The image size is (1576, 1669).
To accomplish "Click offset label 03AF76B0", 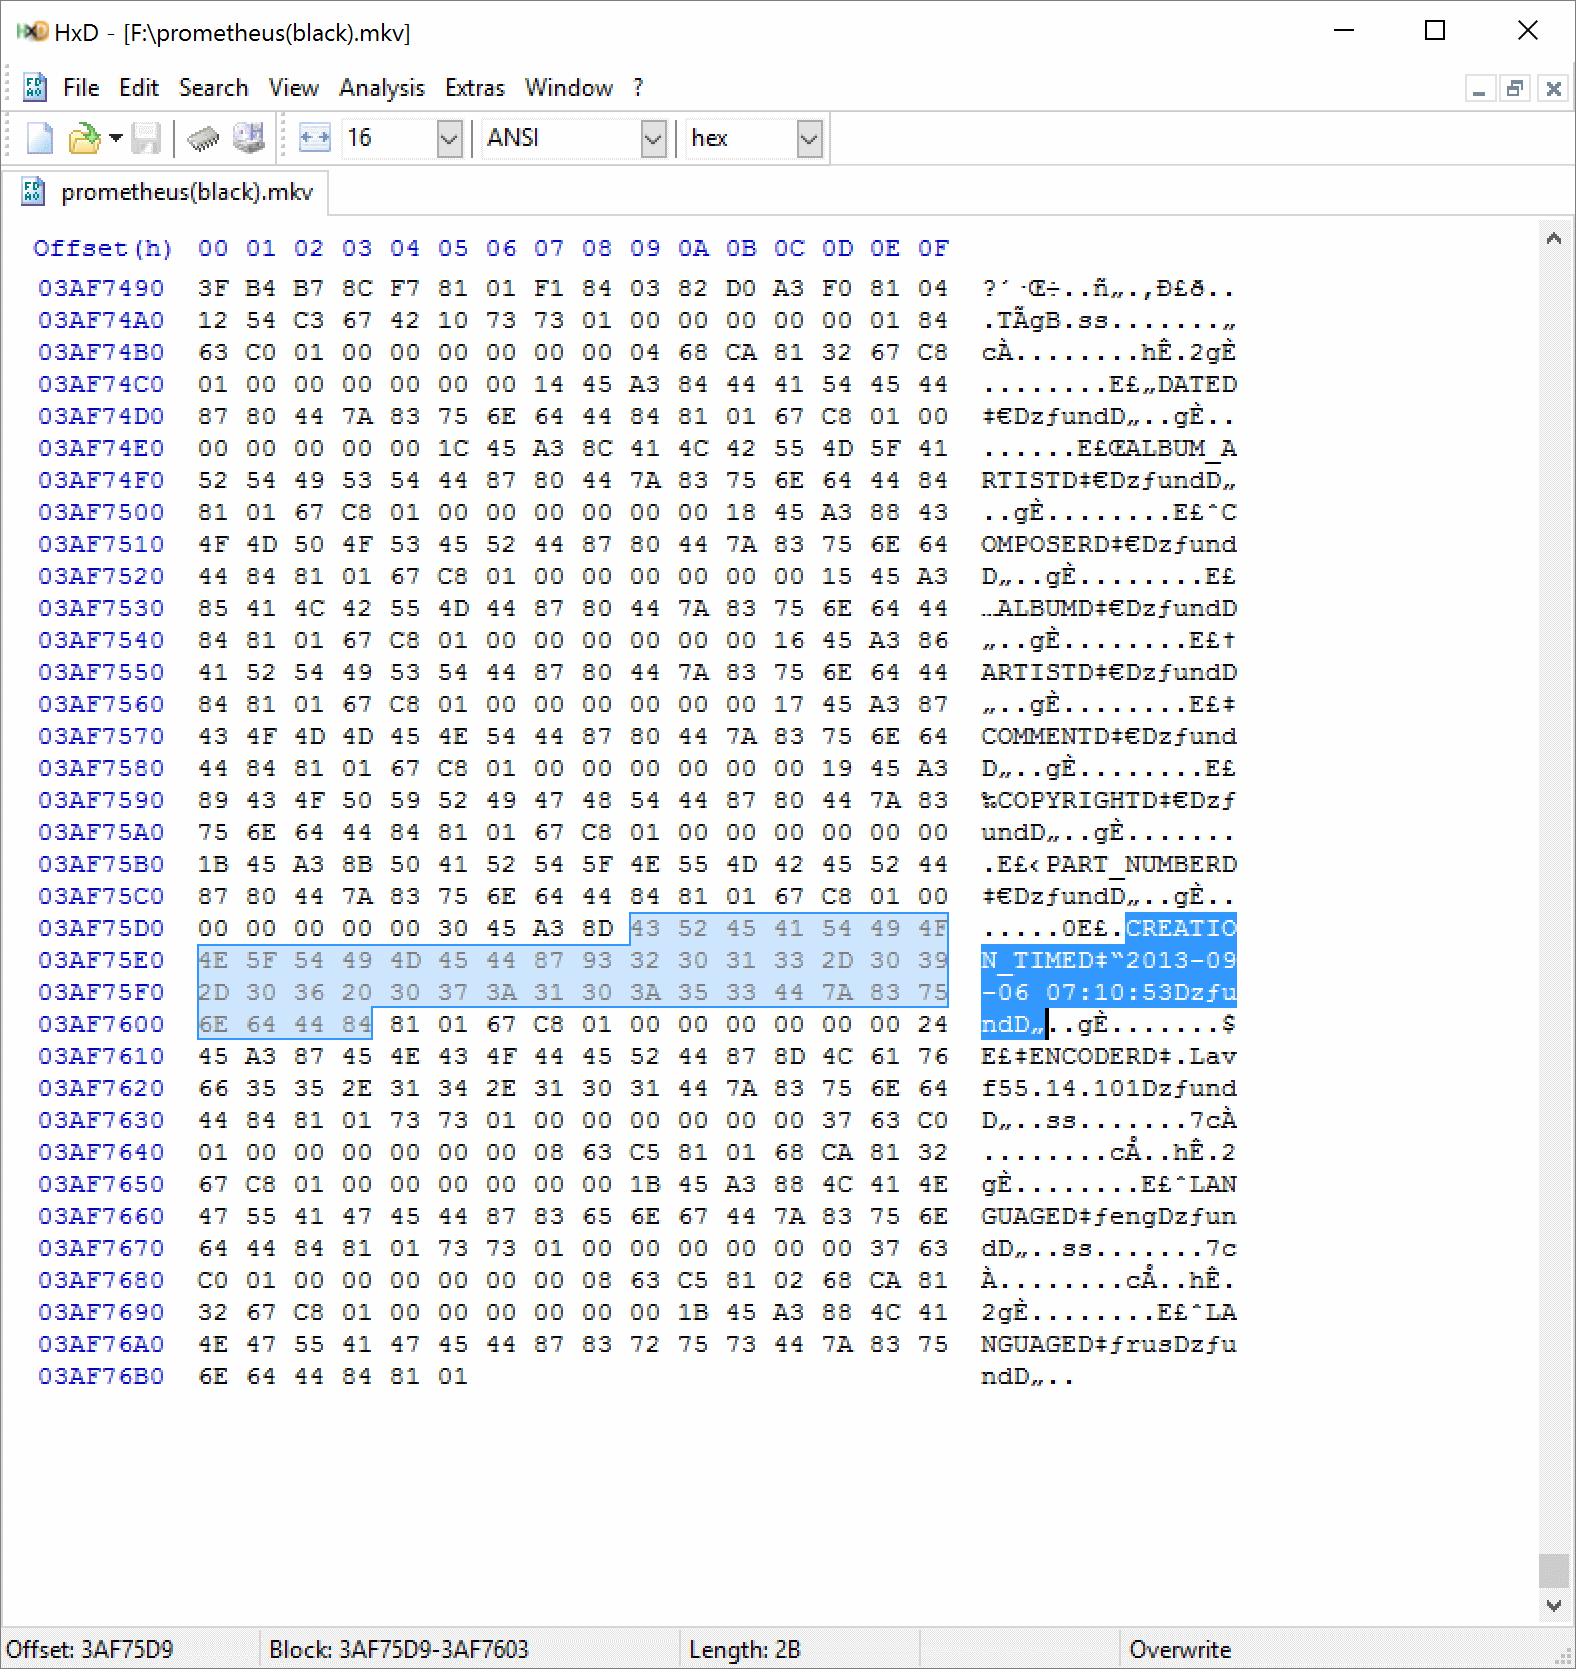I will click(101, 1376).
